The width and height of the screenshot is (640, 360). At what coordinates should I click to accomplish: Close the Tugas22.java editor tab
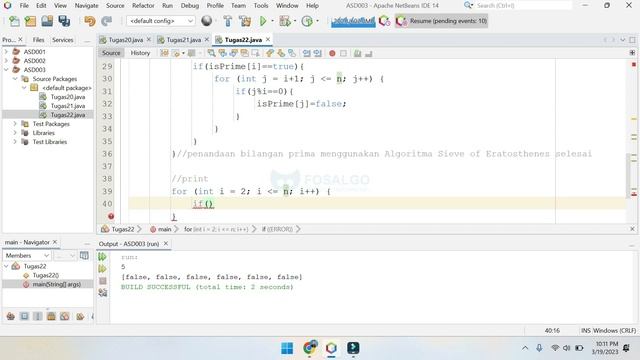pyautogui.click(x=268, y=39)
